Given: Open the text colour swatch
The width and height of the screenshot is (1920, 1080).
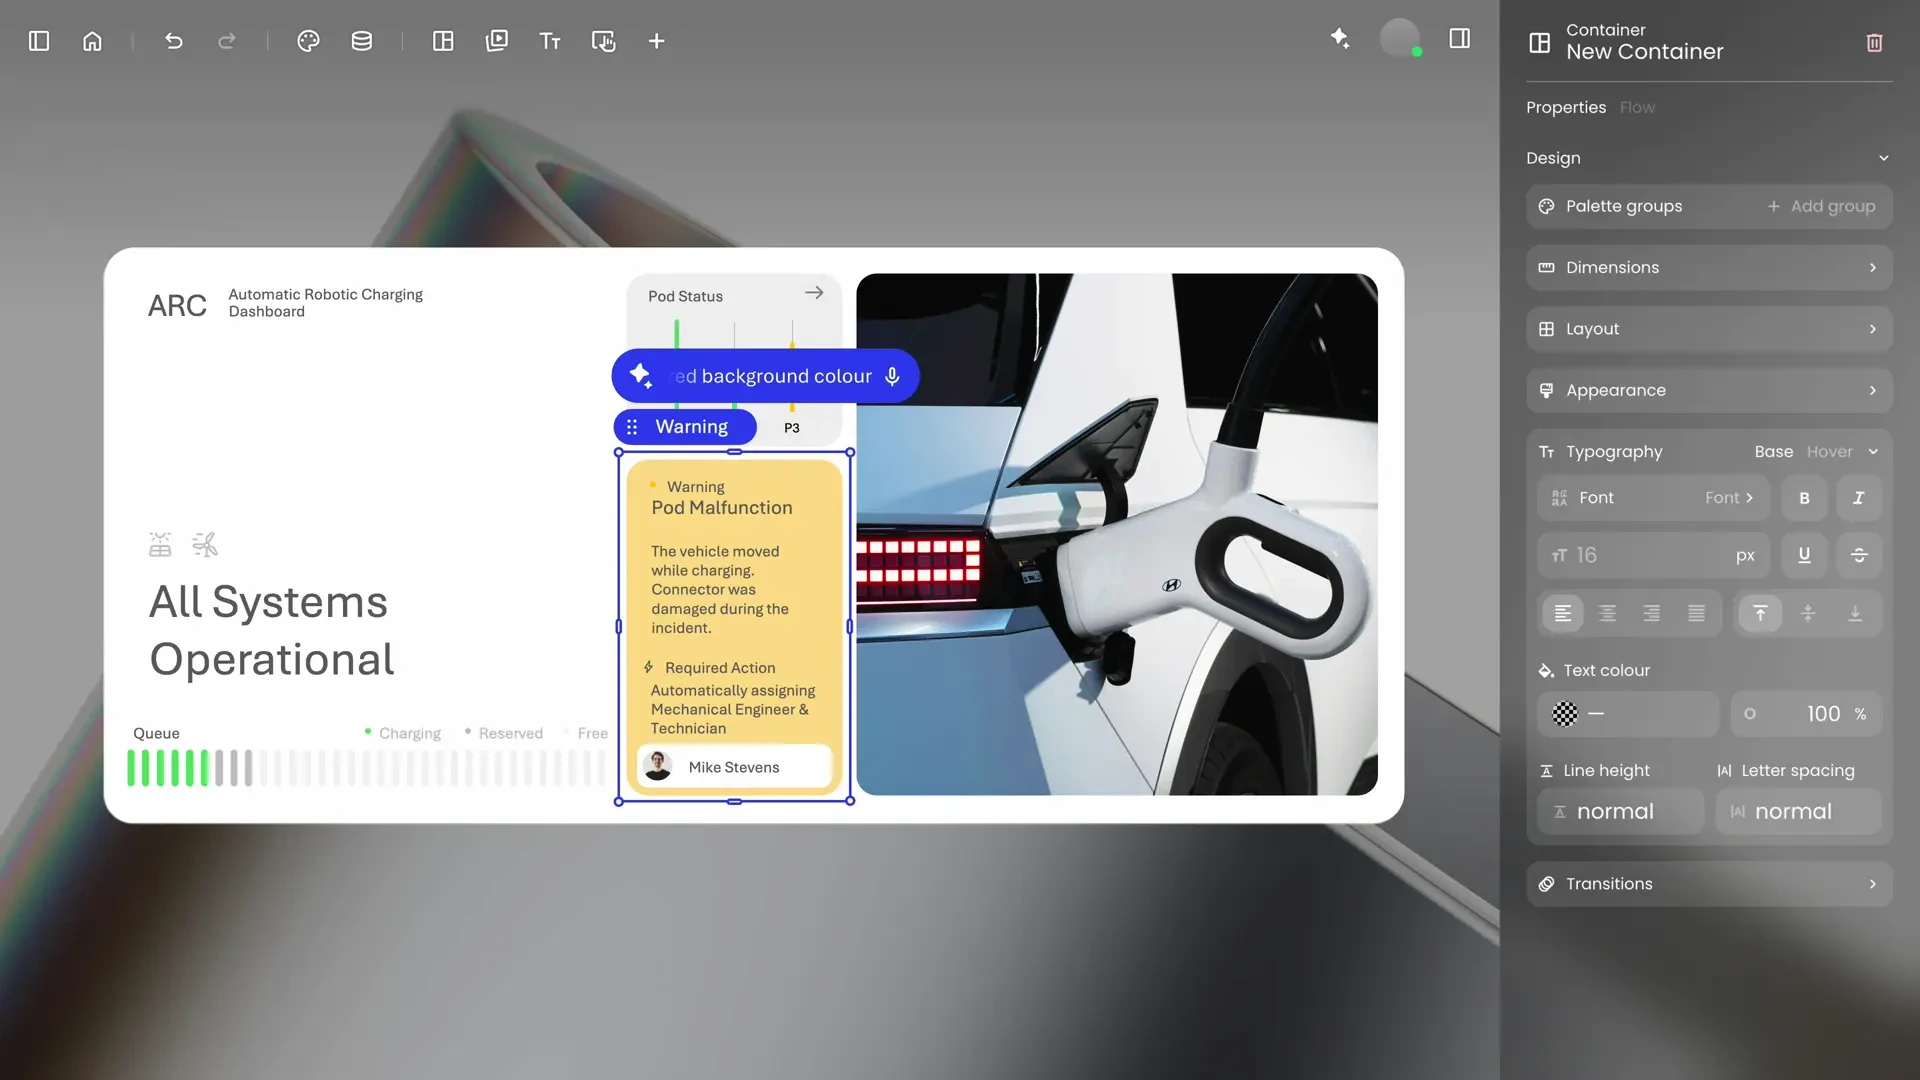Looking at the screenshot, I should tap(1565, 714).
